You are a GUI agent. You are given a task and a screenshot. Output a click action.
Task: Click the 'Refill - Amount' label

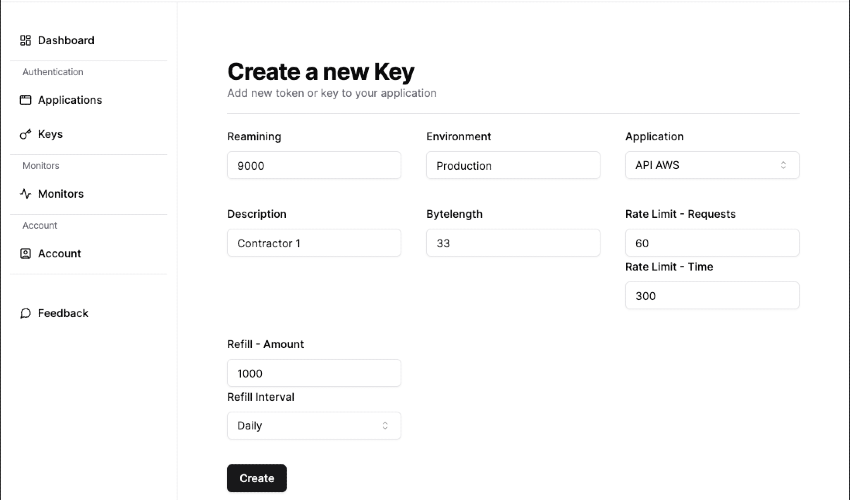click(x=266, y=344)
